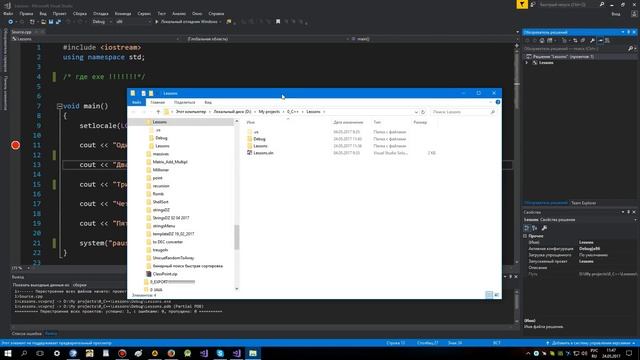Select the ShellSort folder in navigation tree
This screenshot has width=640, height=360.
157,202
